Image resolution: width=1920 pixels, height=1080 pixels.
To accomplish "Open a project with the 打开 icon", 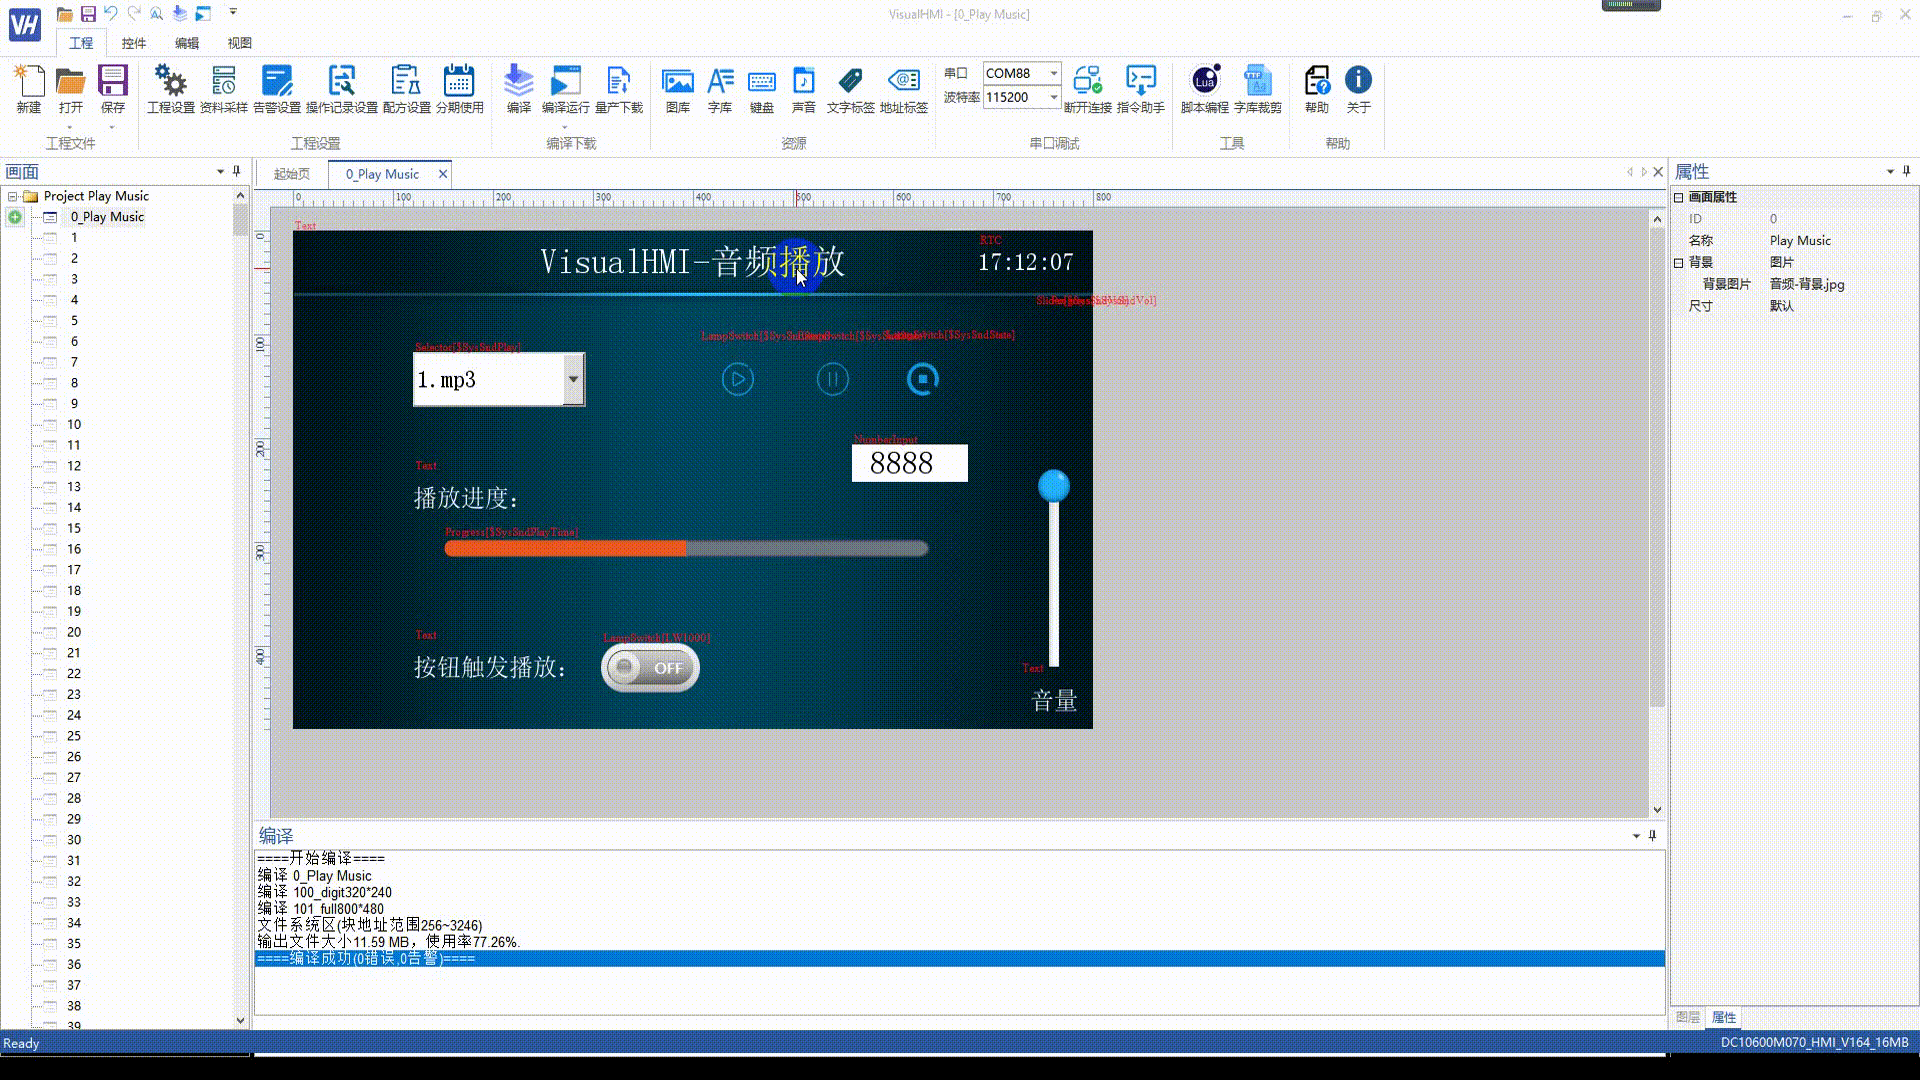I will 70,89.
